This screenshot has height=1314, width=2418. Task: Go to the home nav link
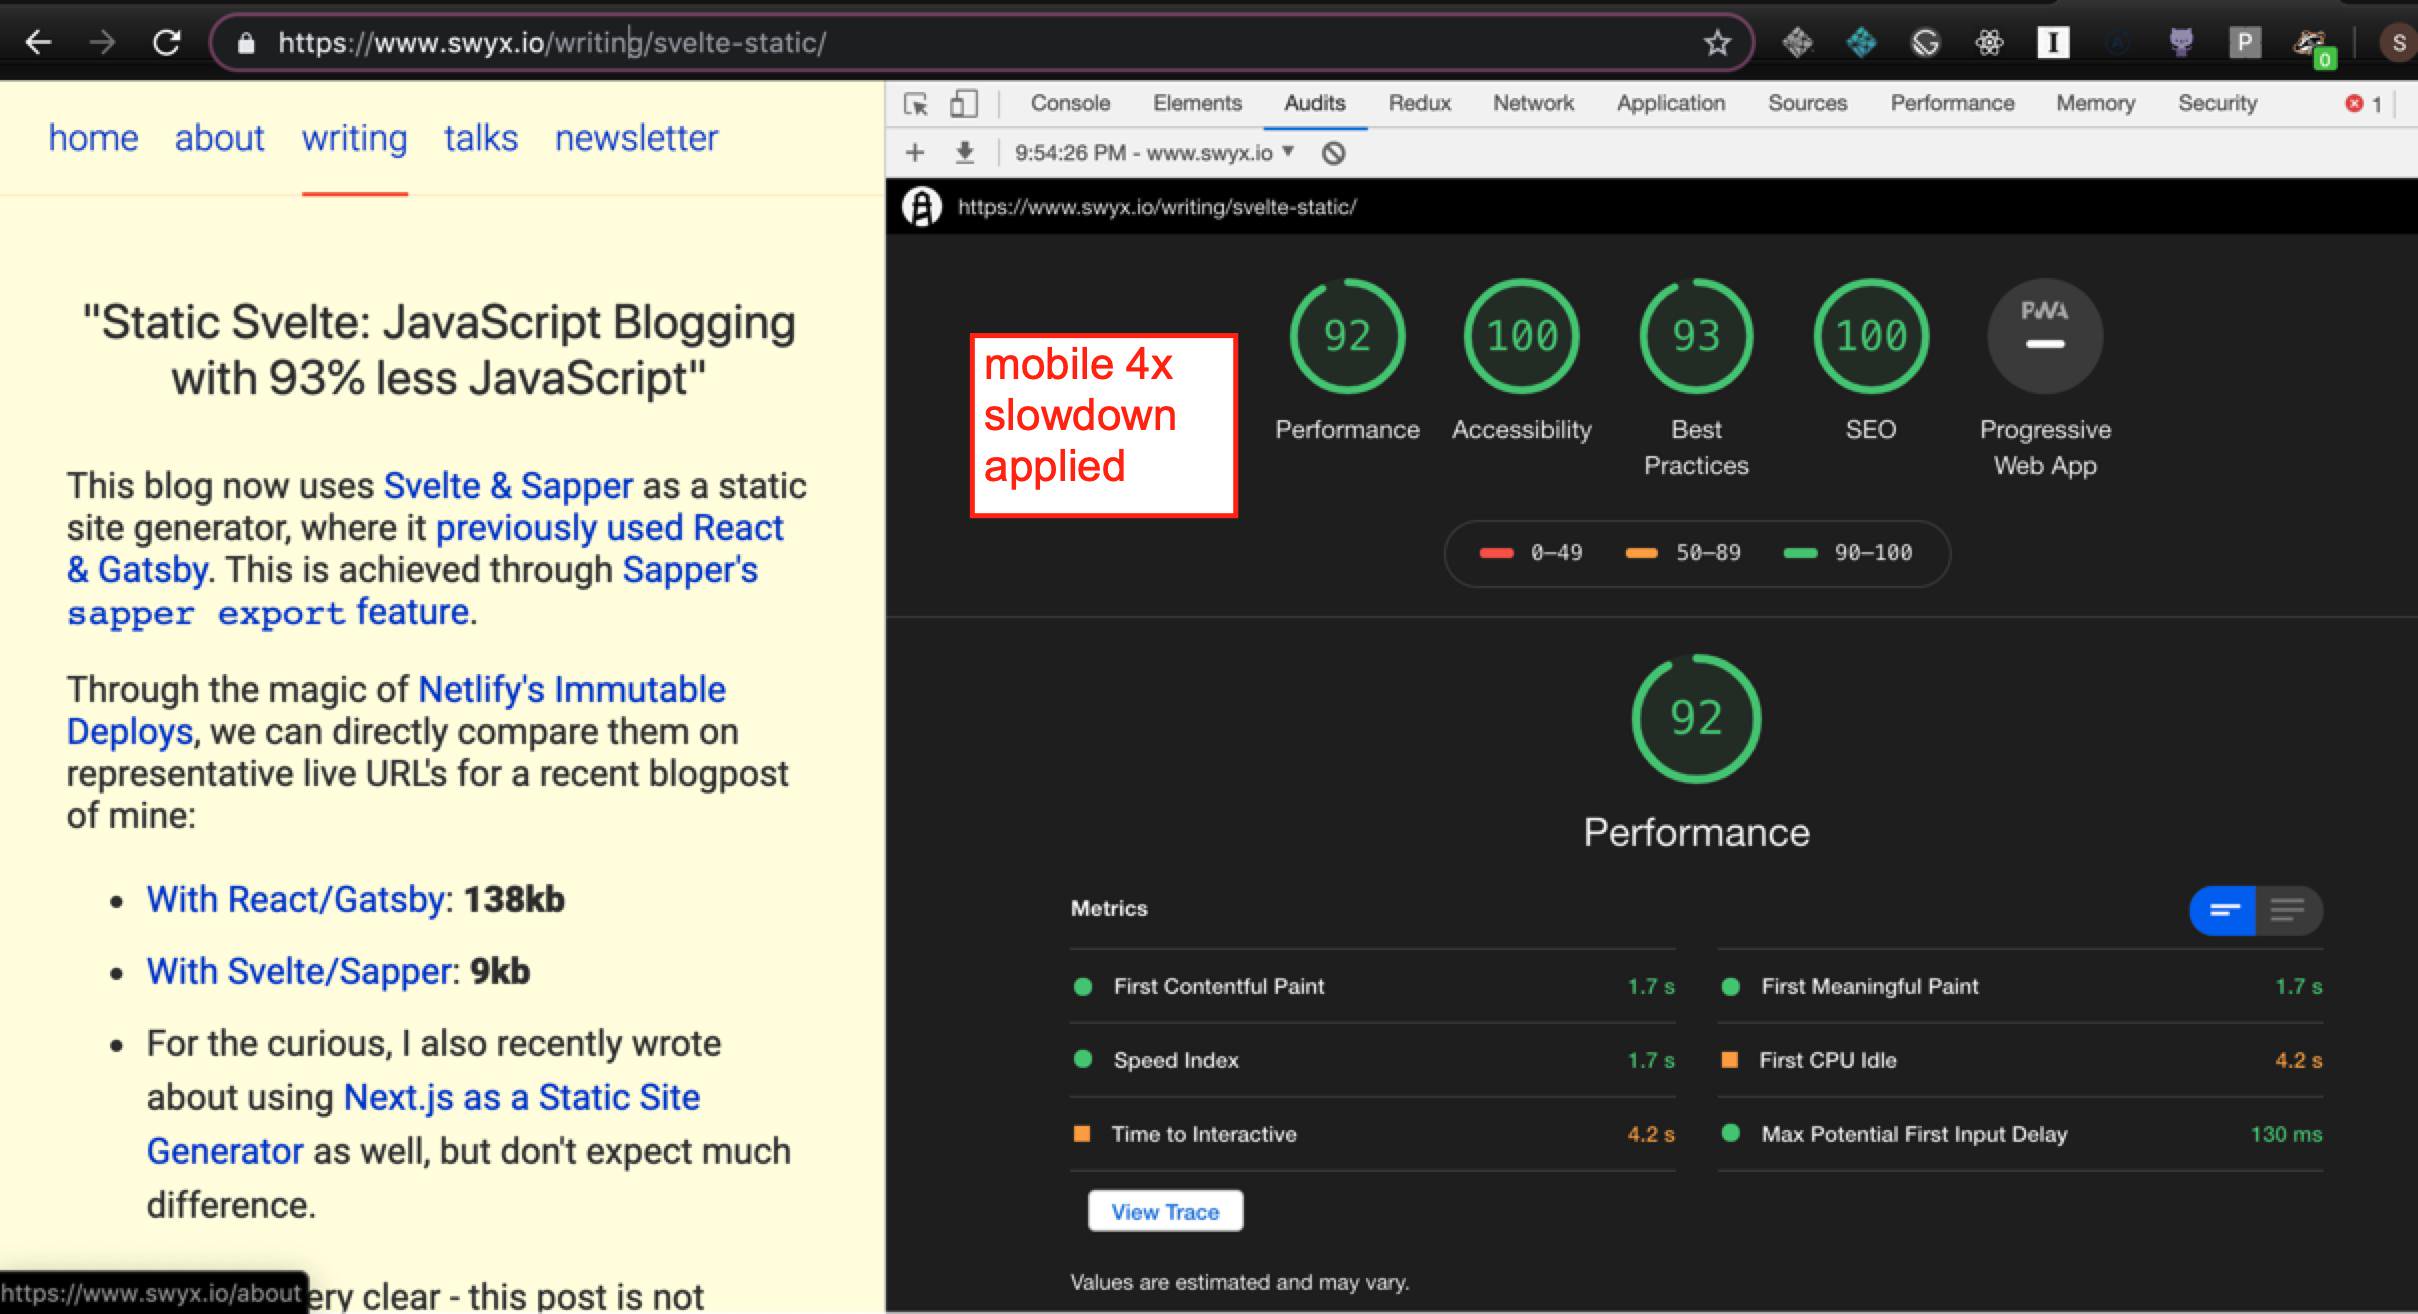tap(93, 138)
